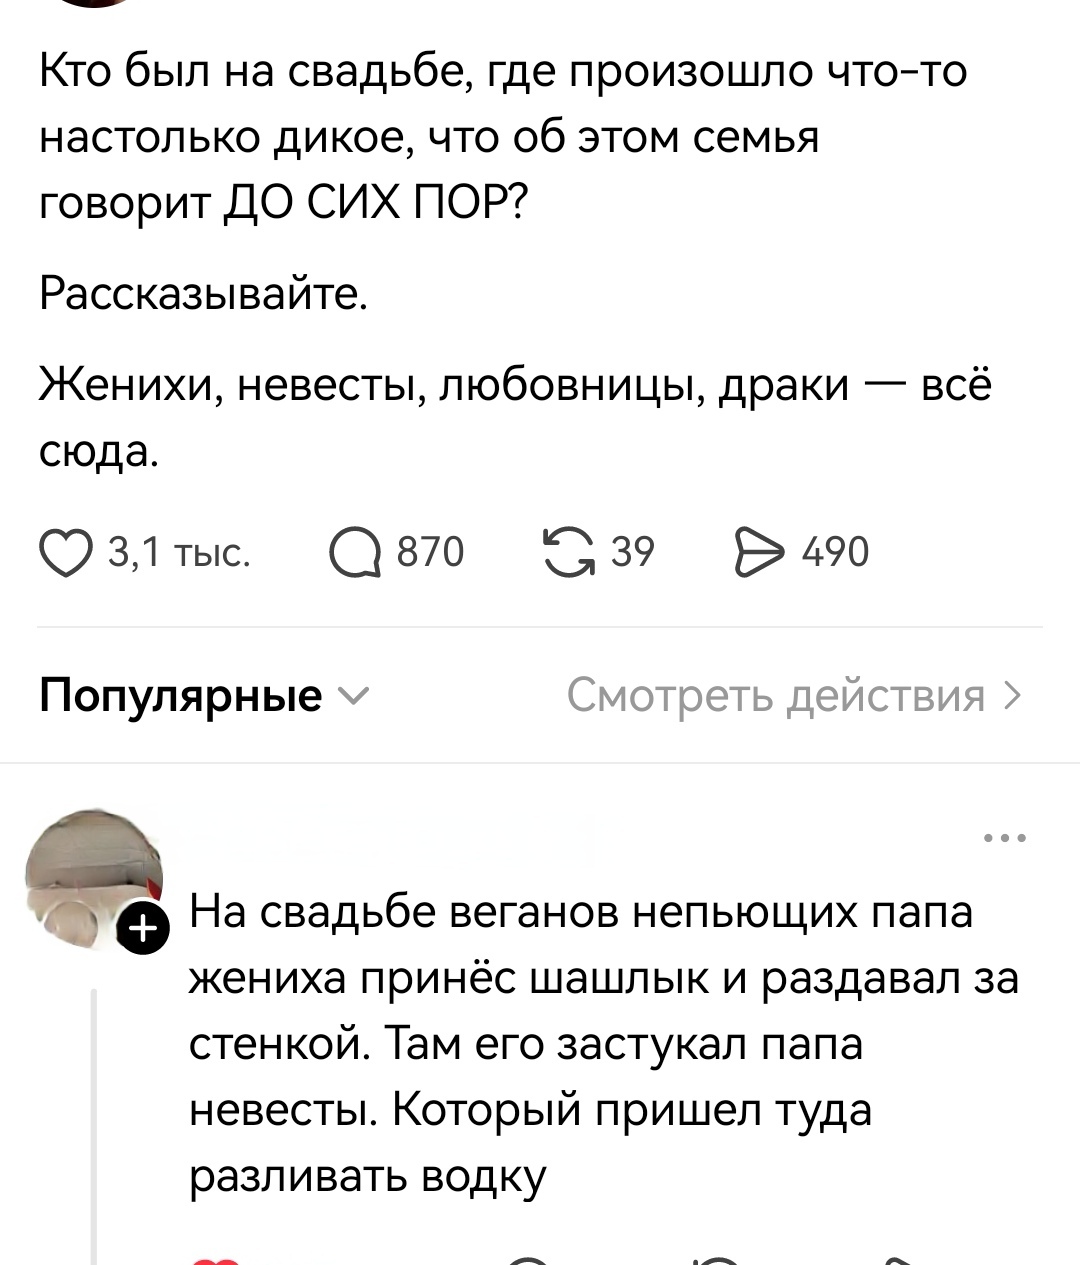Tap the 870 comments count
This screenshot has width=1080, height=1265.
(431, 552)
